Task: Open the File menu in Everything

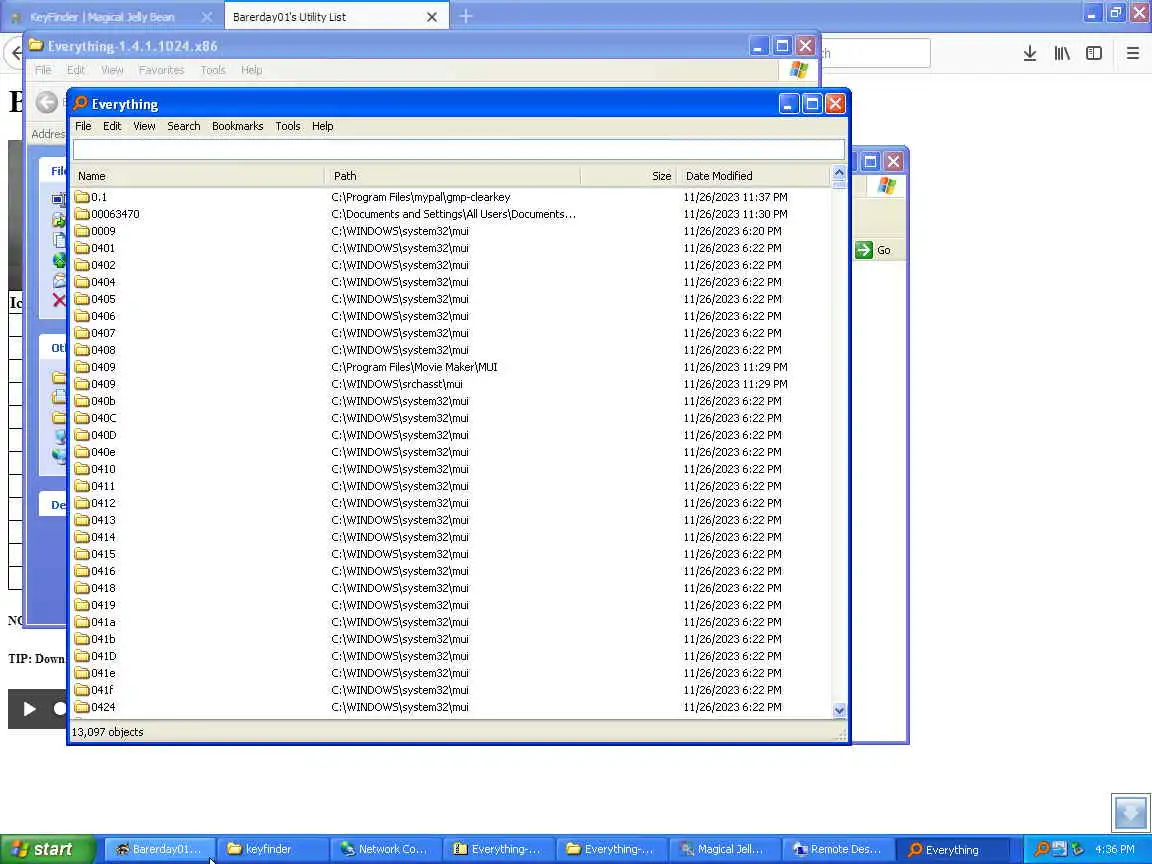Action: coord(83,126)
